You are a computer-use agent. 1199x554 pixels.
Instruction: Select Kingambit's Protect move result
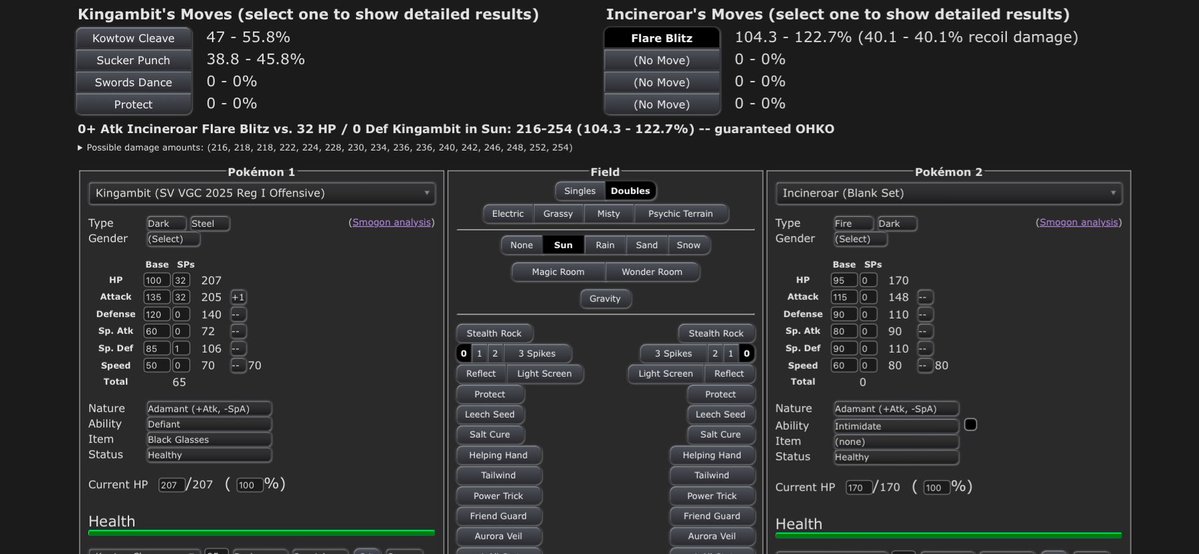(x=133, y=104)
